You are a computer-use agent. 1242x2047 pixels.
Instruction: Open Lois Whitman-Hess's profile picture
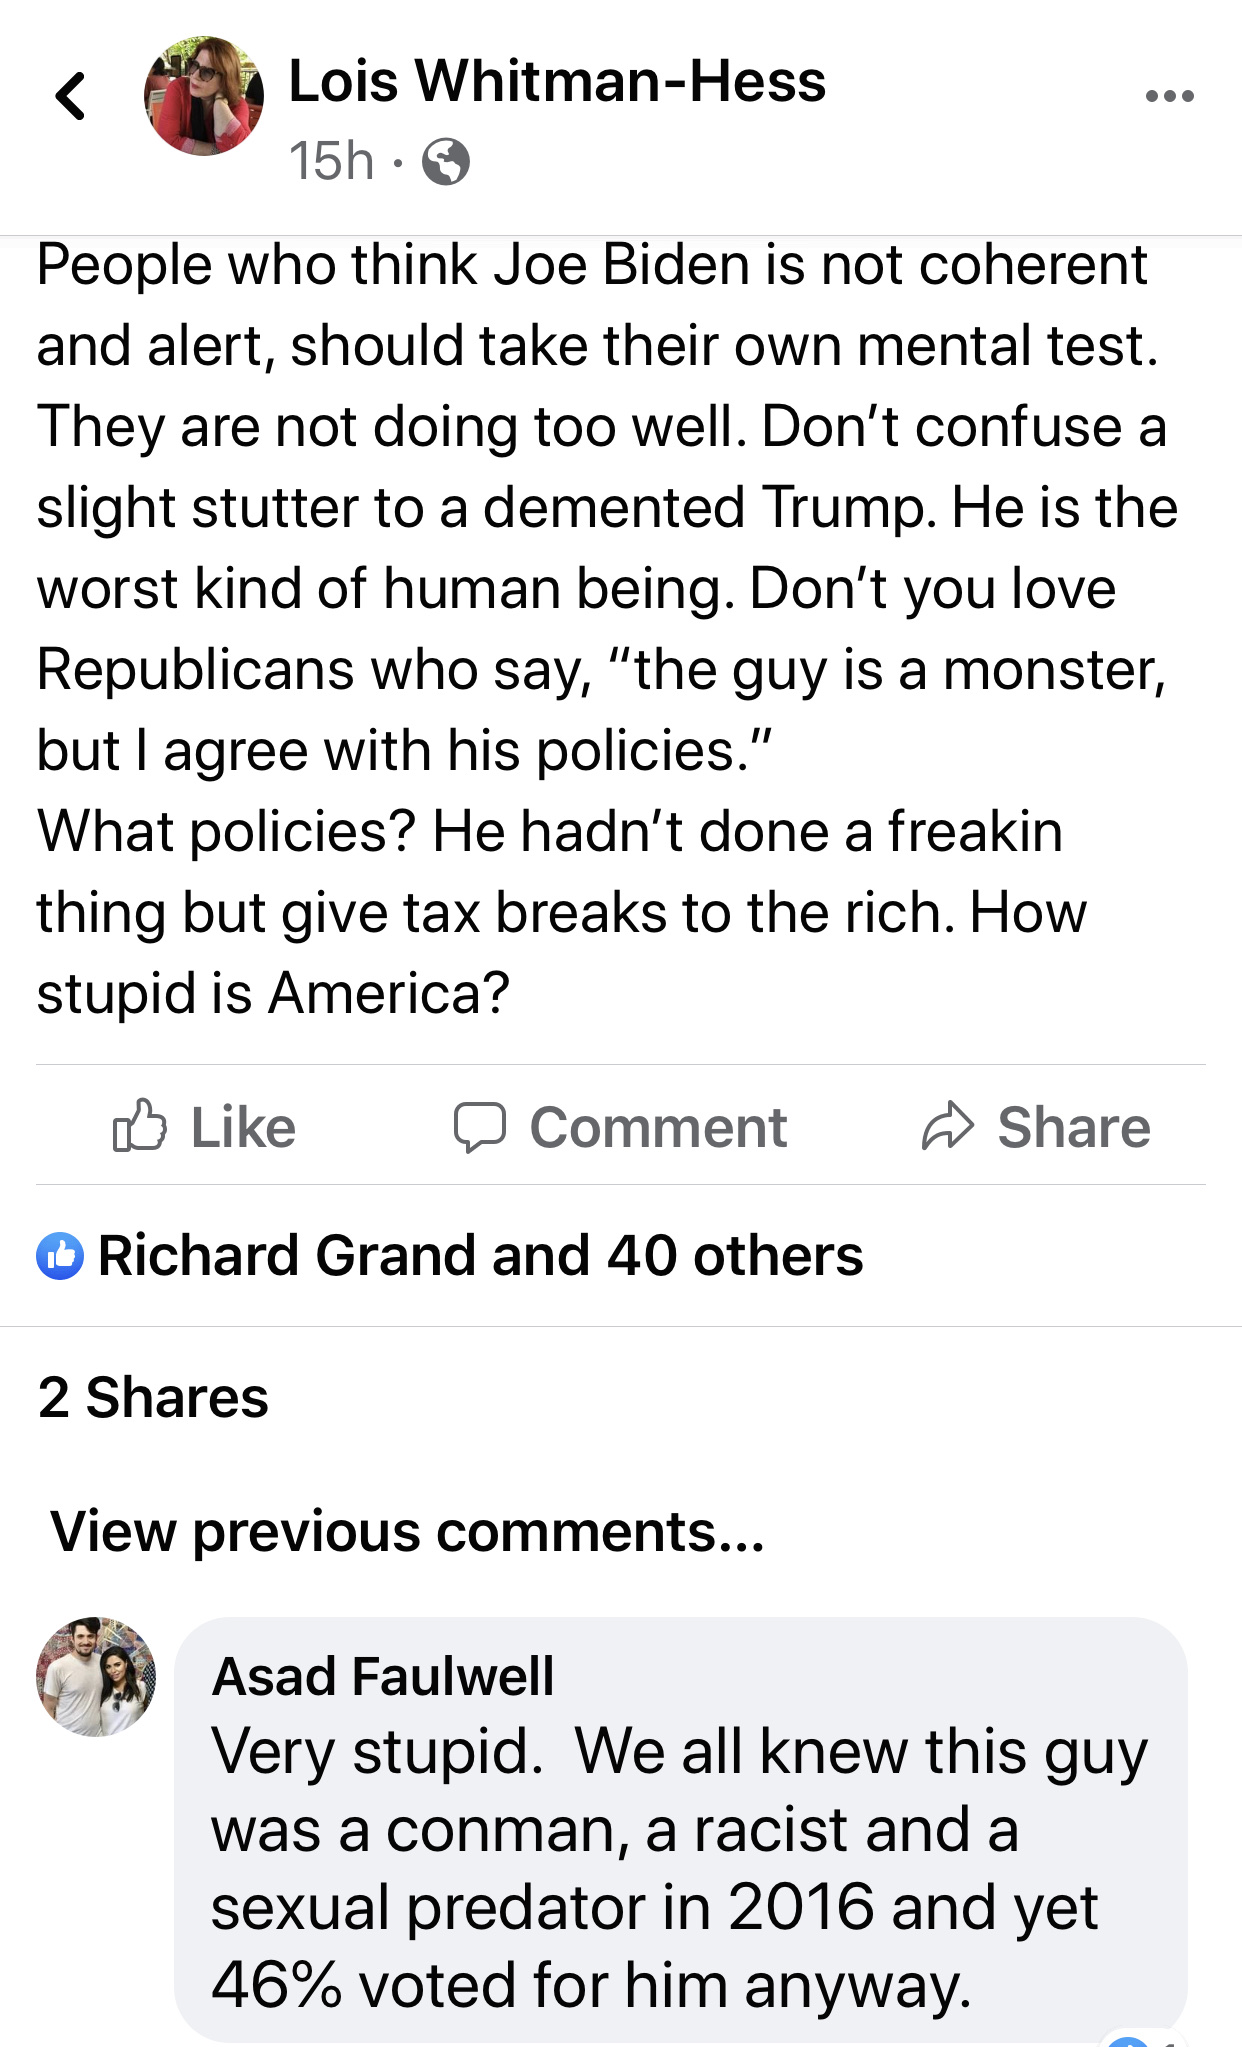tap(204, 96)
